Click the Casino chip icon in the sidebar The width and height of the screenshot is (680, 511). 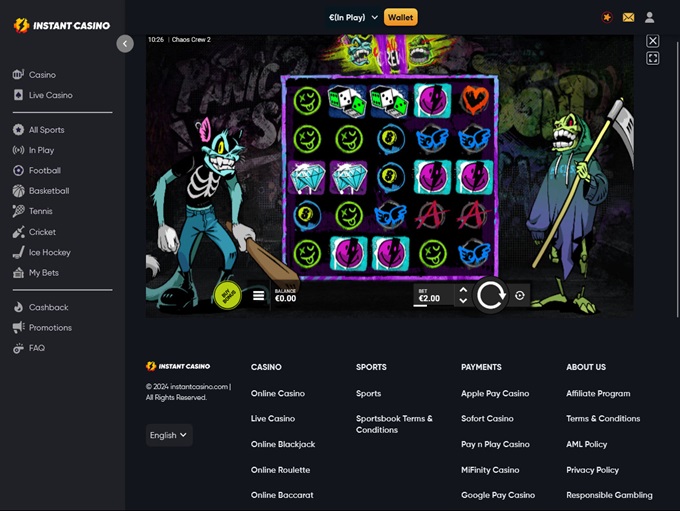[x=18, y=75]
